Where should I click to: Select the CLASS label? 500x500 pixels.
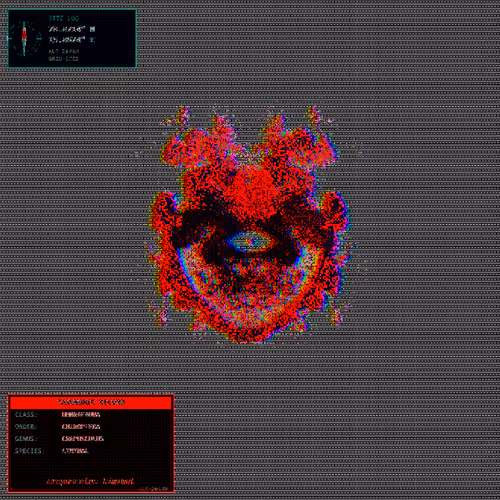tap(26, 415)
